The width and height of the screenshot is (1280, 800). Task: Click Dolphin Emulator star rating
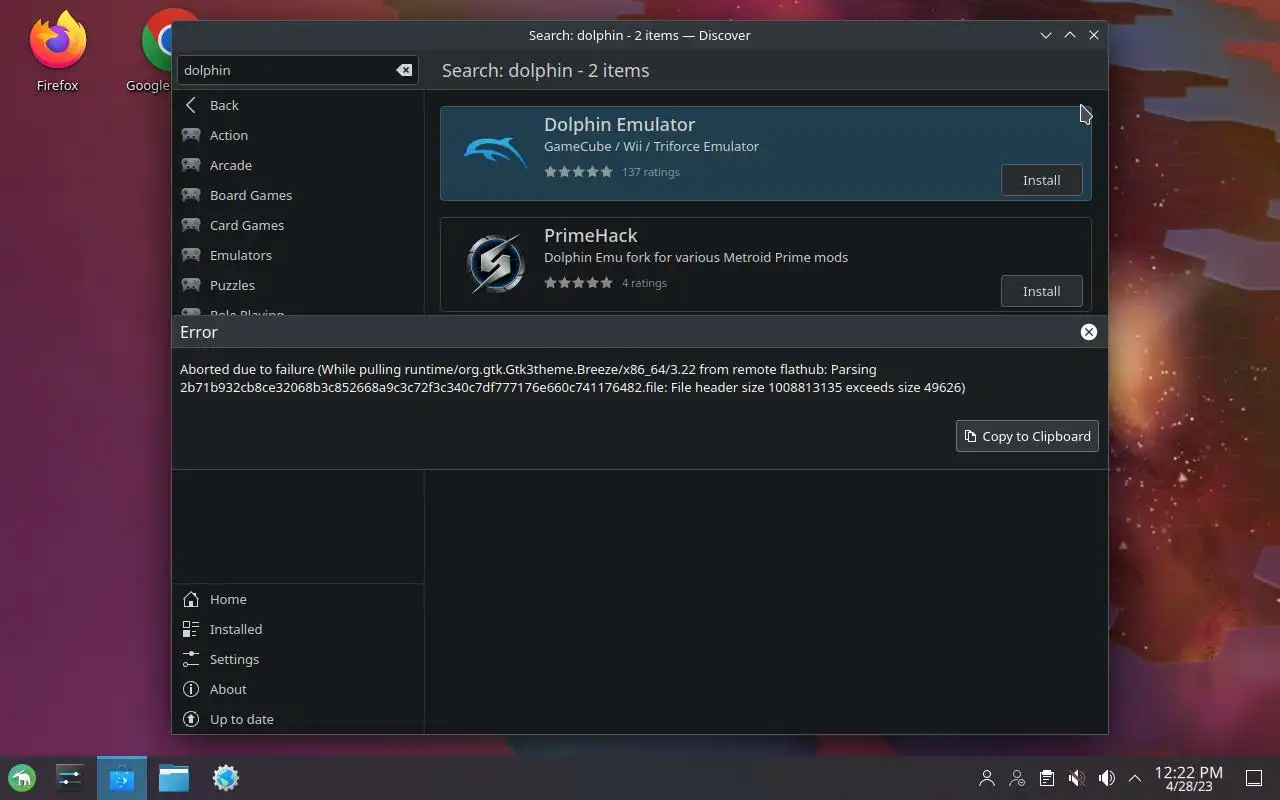click(578, 172)
